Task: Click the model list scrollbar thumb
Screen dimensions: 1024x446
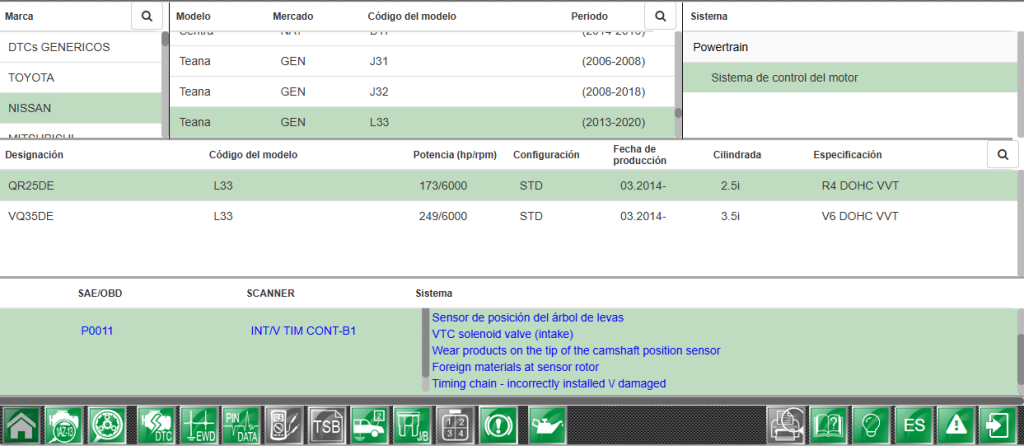Action: pyautogui.click(x=678, y=112)
